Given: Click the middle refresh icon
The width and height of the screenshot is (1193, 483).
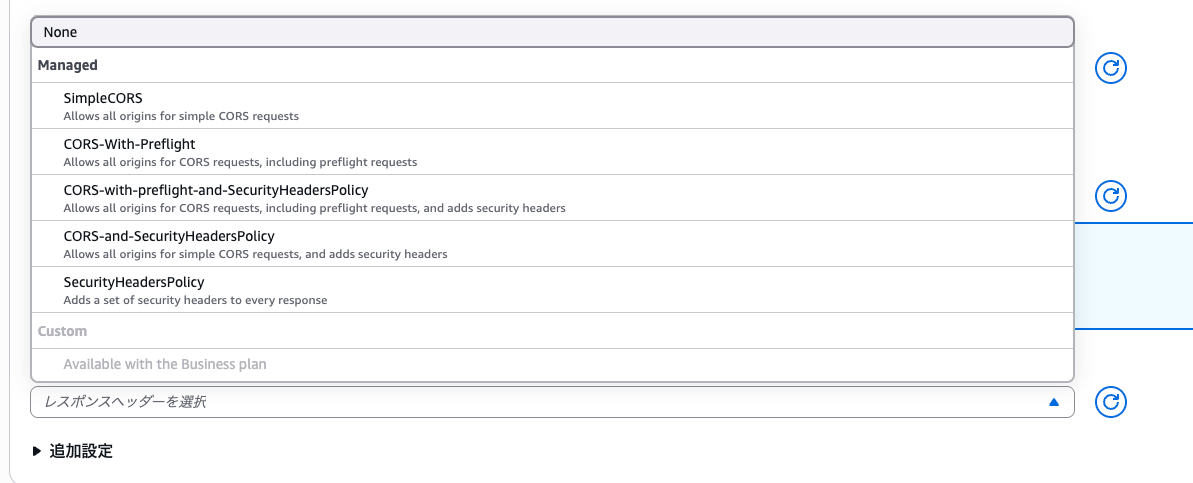Looking at the screenshot, I should coord(1111,196).
